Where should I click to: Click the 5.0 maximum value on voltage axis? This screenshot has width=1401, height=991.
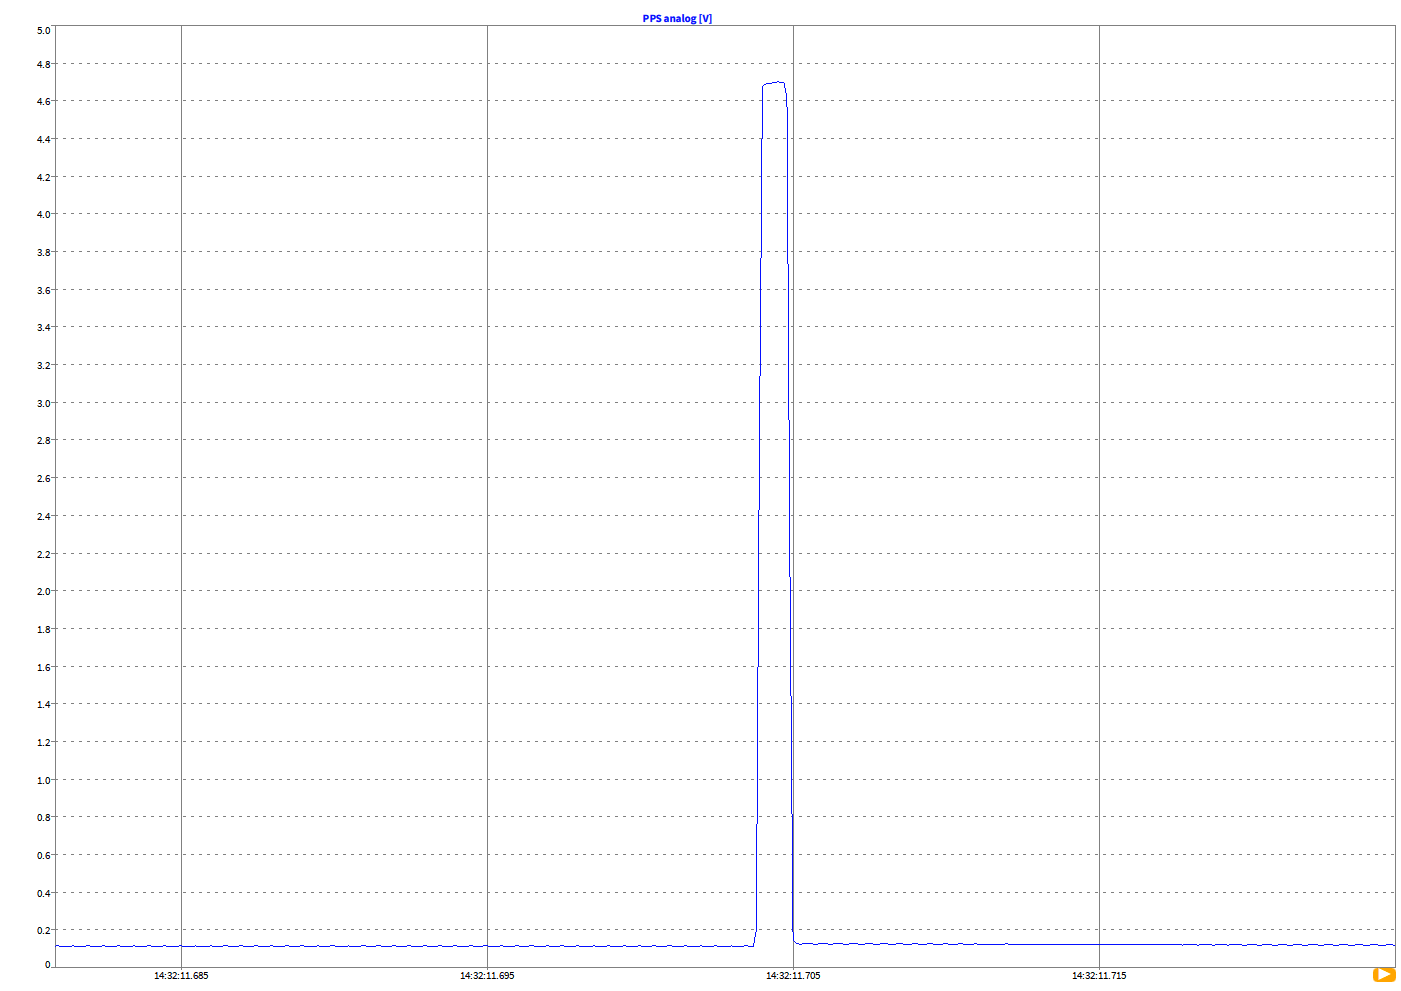click(x=43, y=30)
